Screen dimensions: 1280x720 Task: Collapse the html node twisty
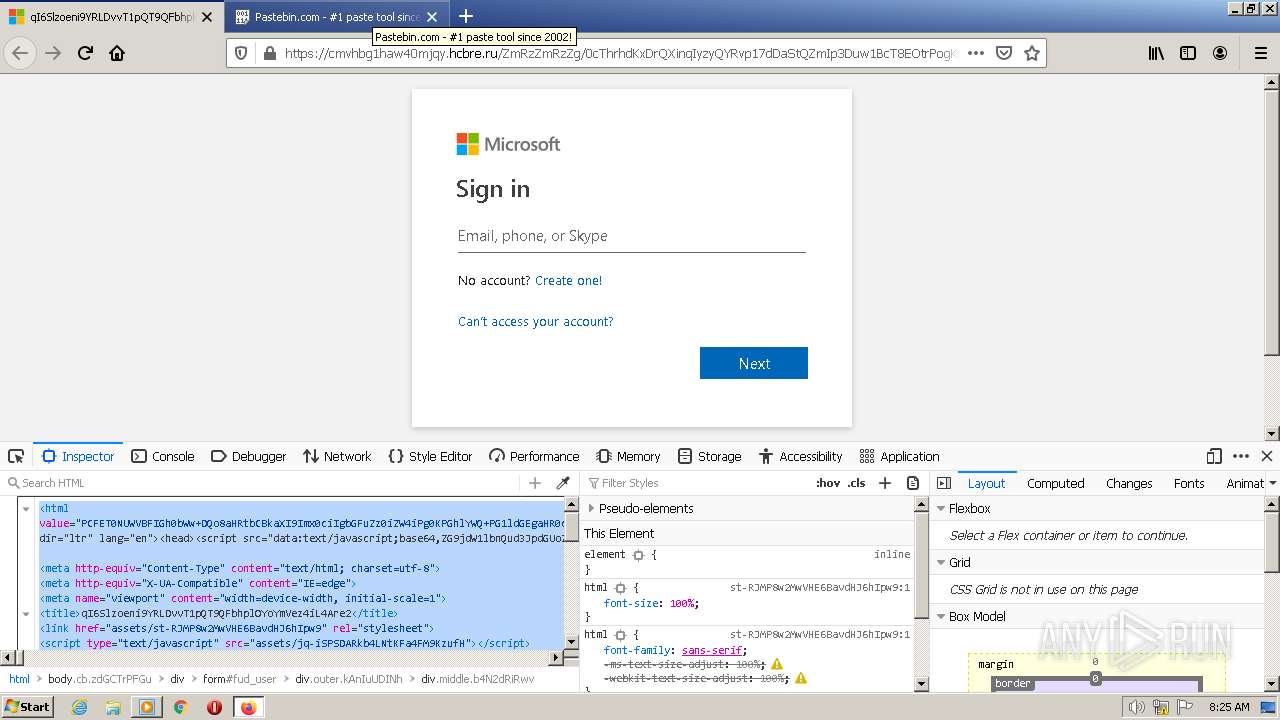(x=26, y=508)
